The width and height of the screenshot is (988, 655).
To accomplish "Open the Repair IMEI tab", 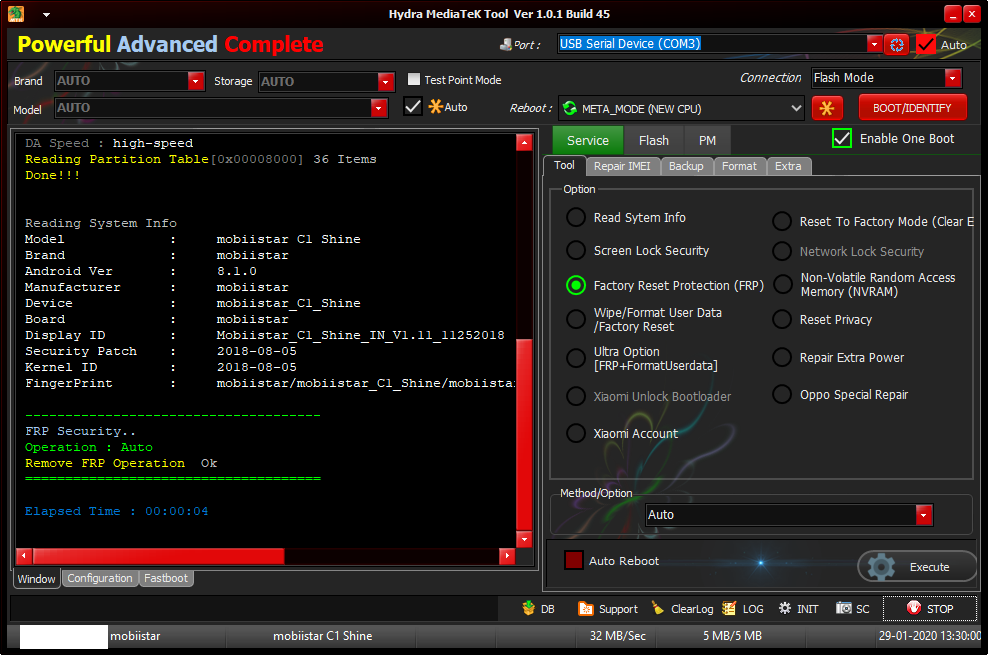I will (x=621, y=166).
